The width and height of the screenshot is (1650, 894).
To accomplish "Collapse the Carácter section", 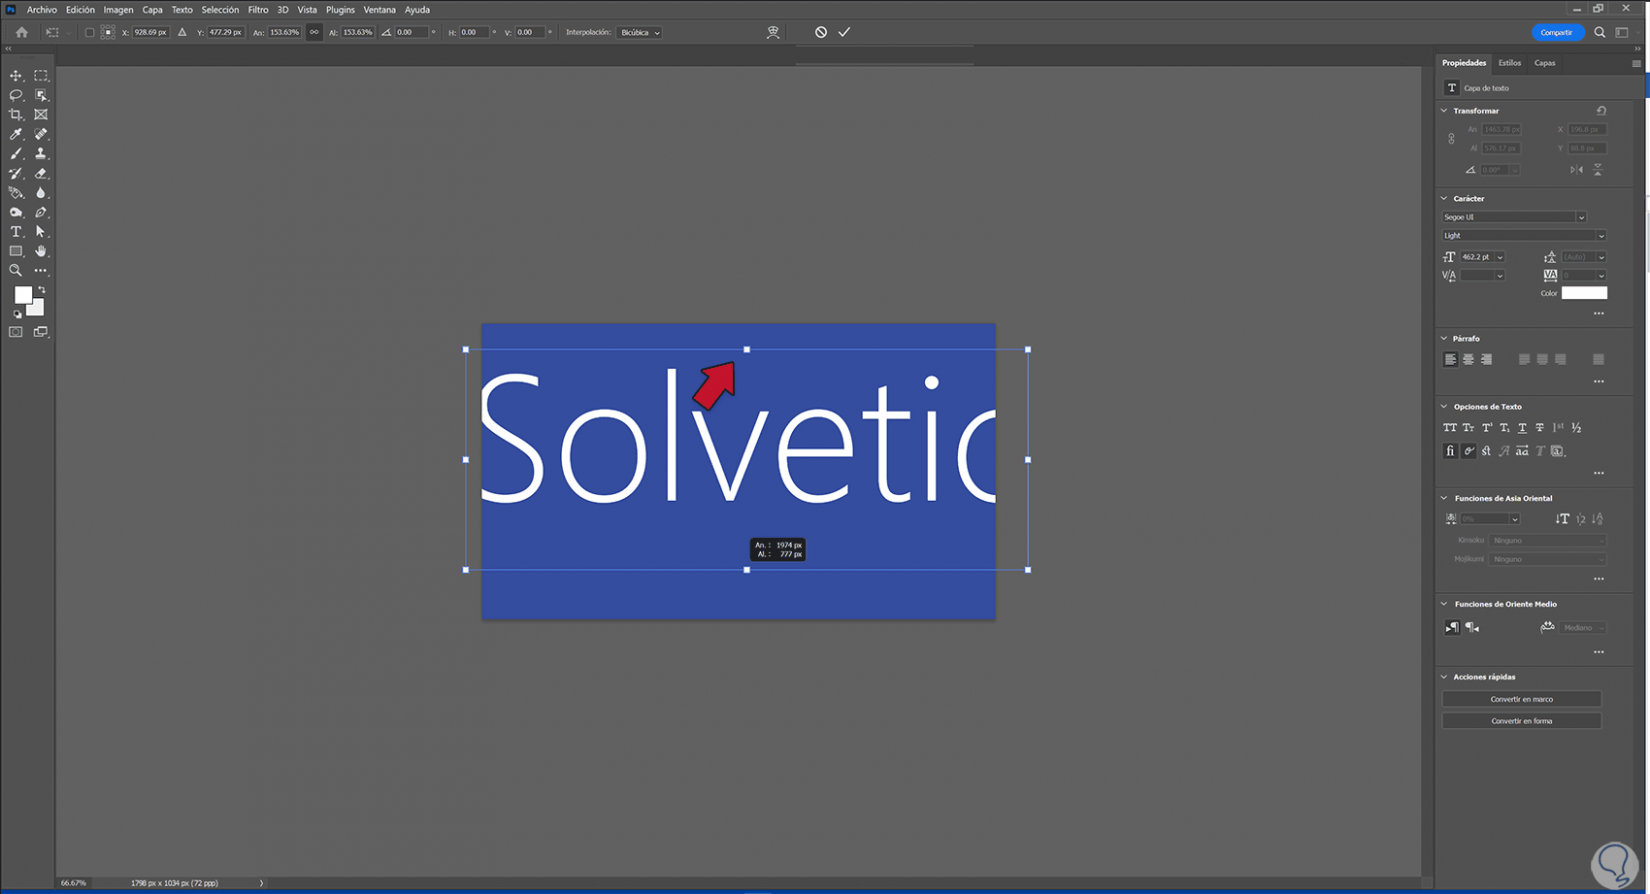I will point(1444,199).
